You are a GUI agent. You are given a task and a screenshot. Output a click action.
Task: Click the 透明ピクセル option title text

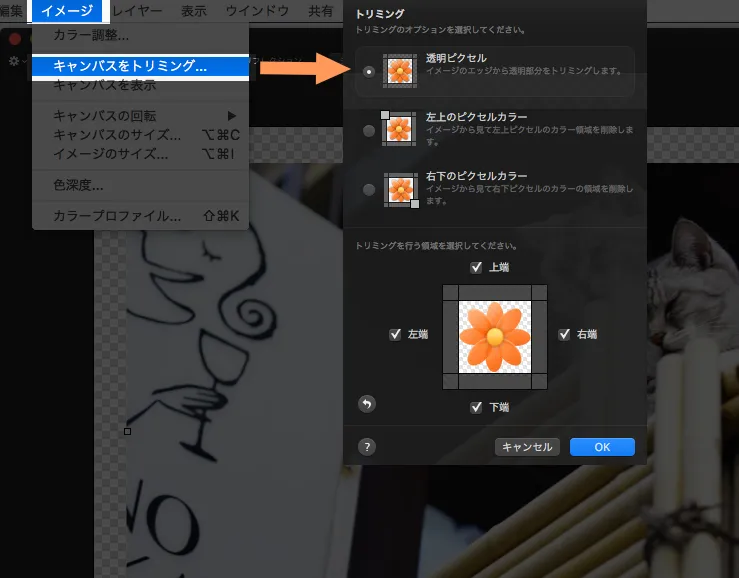click(x=456, y=58)
